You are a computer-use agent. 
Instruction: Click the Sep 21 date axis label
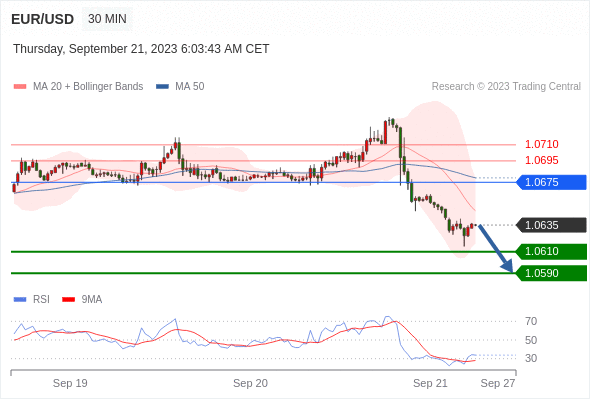430,383
